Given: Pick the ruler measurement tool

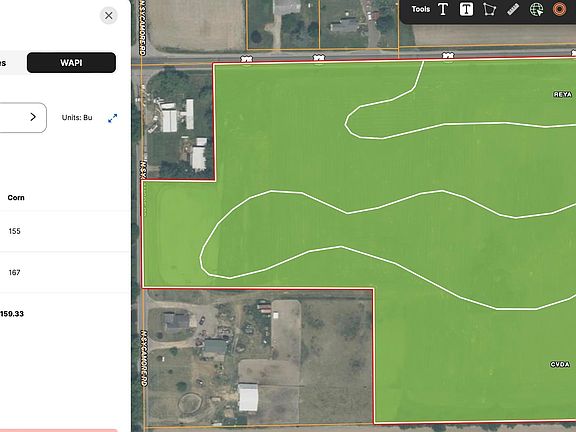Looking at the screenshot, I should click(513, 9).
